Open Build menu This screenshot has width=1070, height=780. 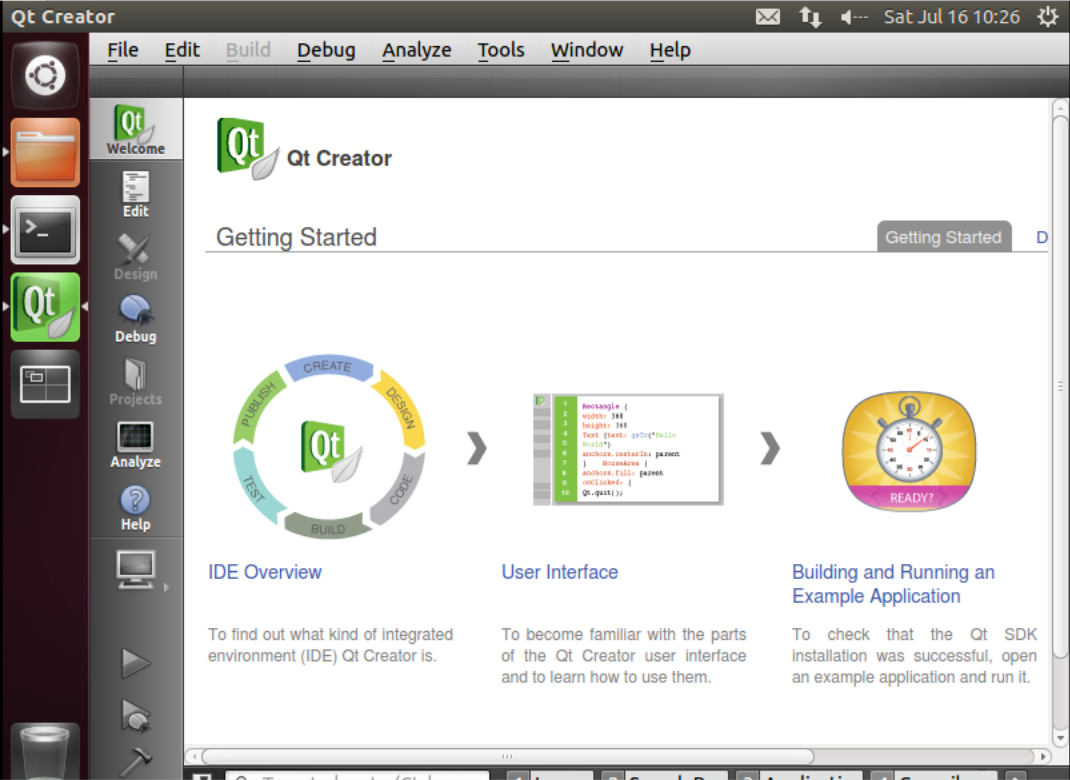point(248,50)
